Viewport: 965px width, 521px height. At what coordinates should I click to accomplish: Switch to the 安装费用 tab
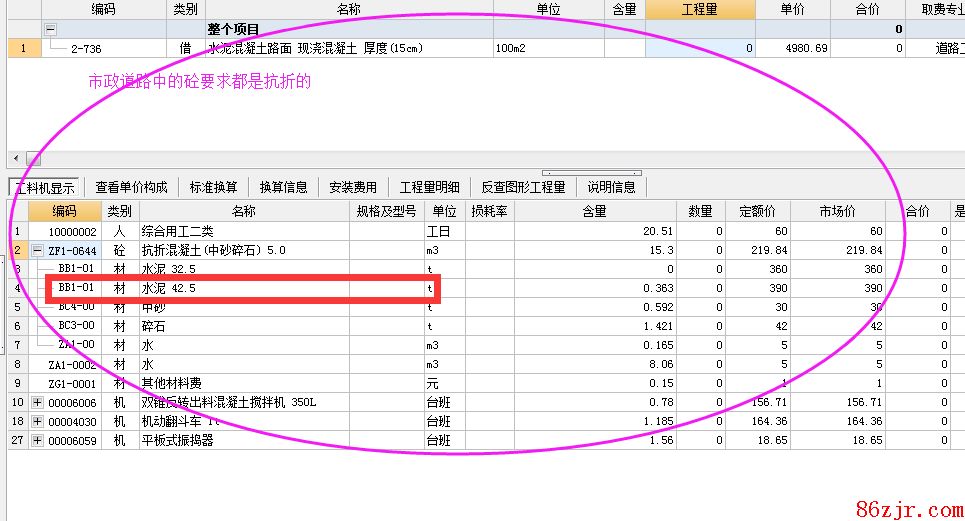point(353,187)
